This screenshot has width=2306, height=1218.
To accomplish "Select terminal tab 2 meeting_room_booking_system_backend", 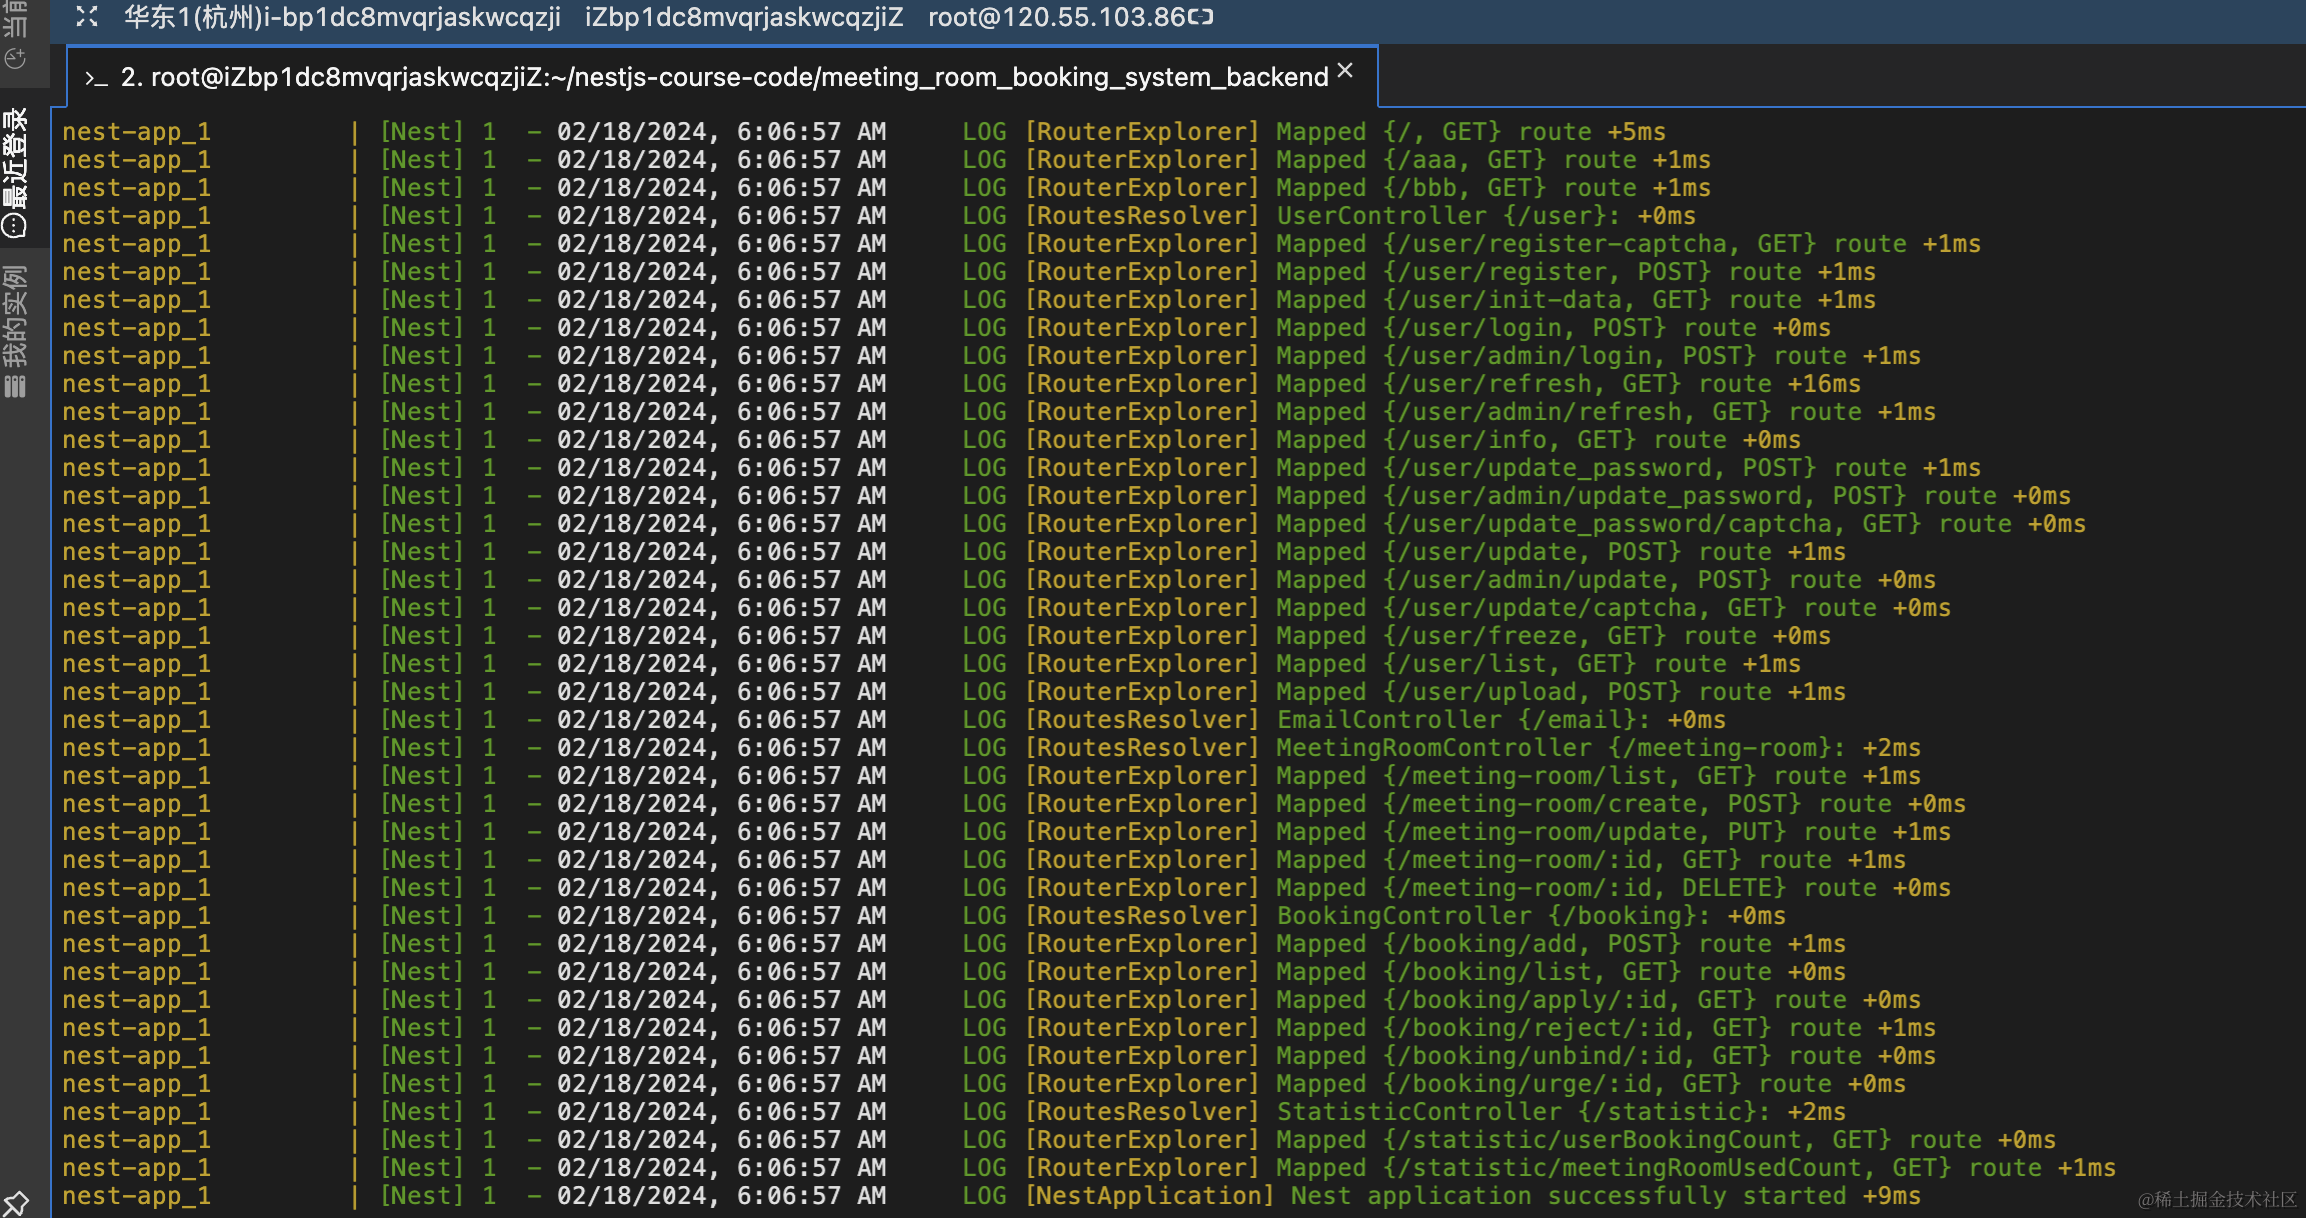I will coord(724,77).
